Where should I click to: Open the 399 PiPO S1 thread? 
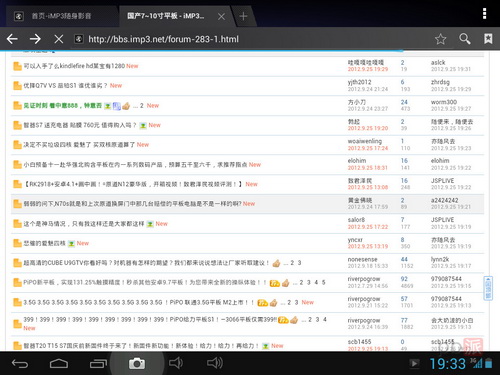pos(150,319)
